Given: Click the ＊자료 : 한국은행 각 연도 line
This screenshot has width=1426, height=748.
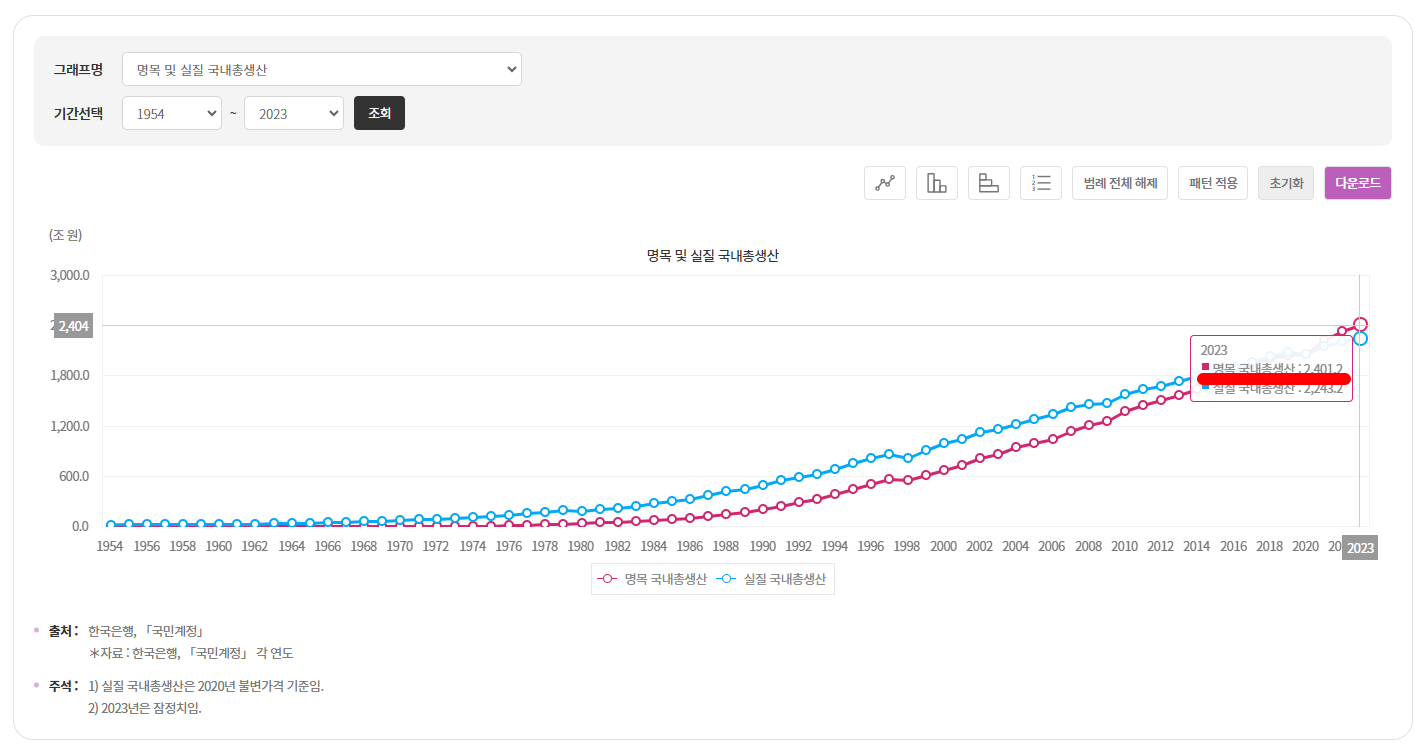Looking at the screenshot, I should (x=191, y=653).
